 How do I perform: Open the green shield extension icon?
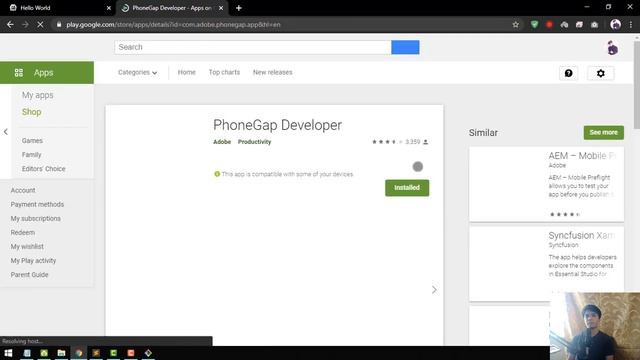(534, 24)
